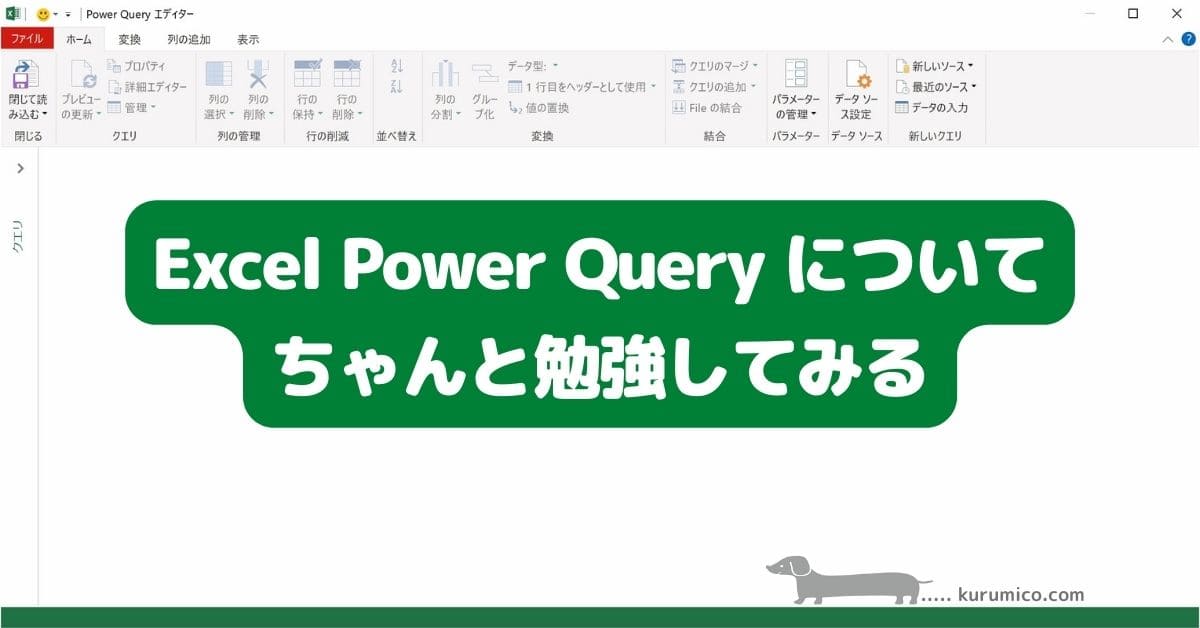
Task: Click the 列の削除 remove columns icon
Action: pyautogui.click(x=258, y=74)
